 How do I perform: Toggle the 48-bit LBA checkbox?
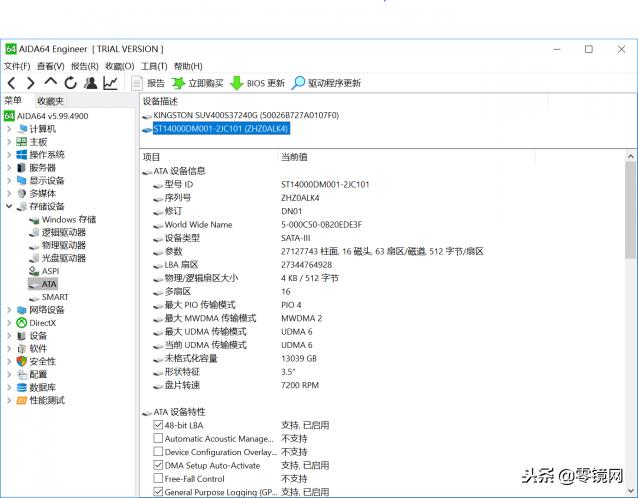158,425
